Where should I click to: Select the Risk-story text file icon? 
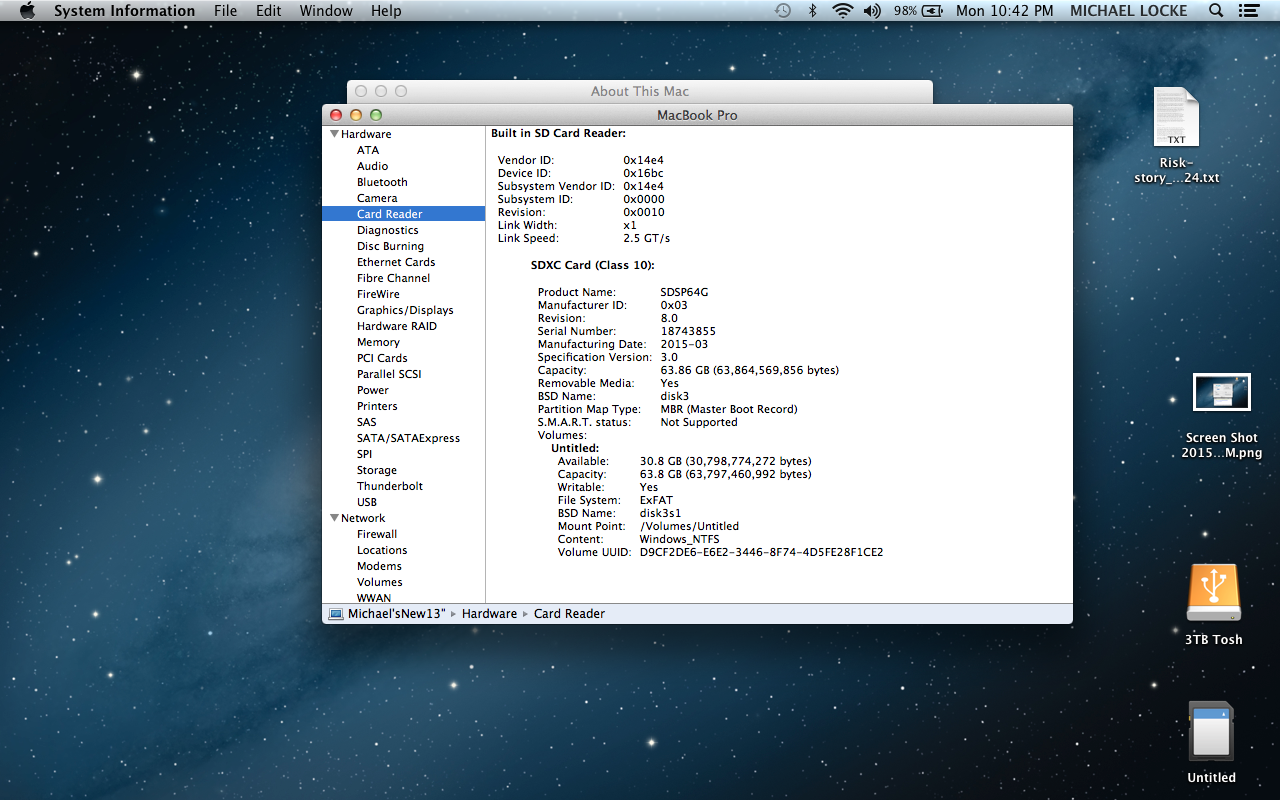(x=1176, y=118)
